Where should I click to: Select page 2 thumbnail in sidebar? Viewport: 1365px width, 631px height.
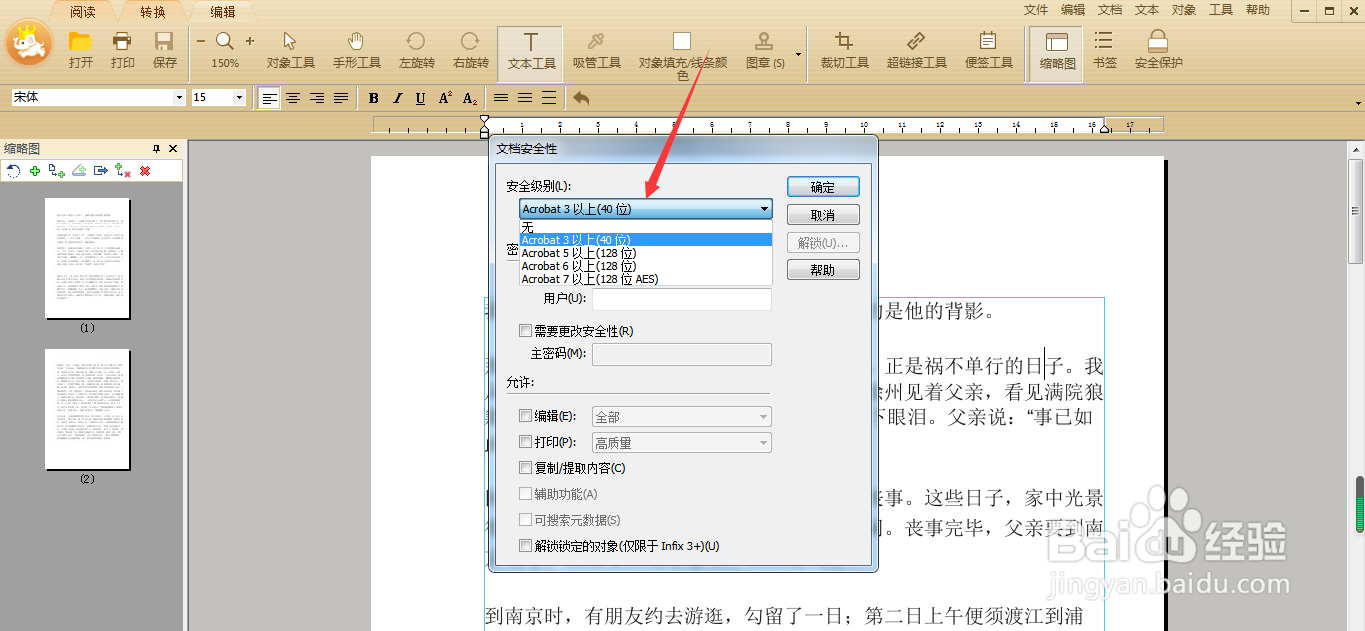[87, 410]
